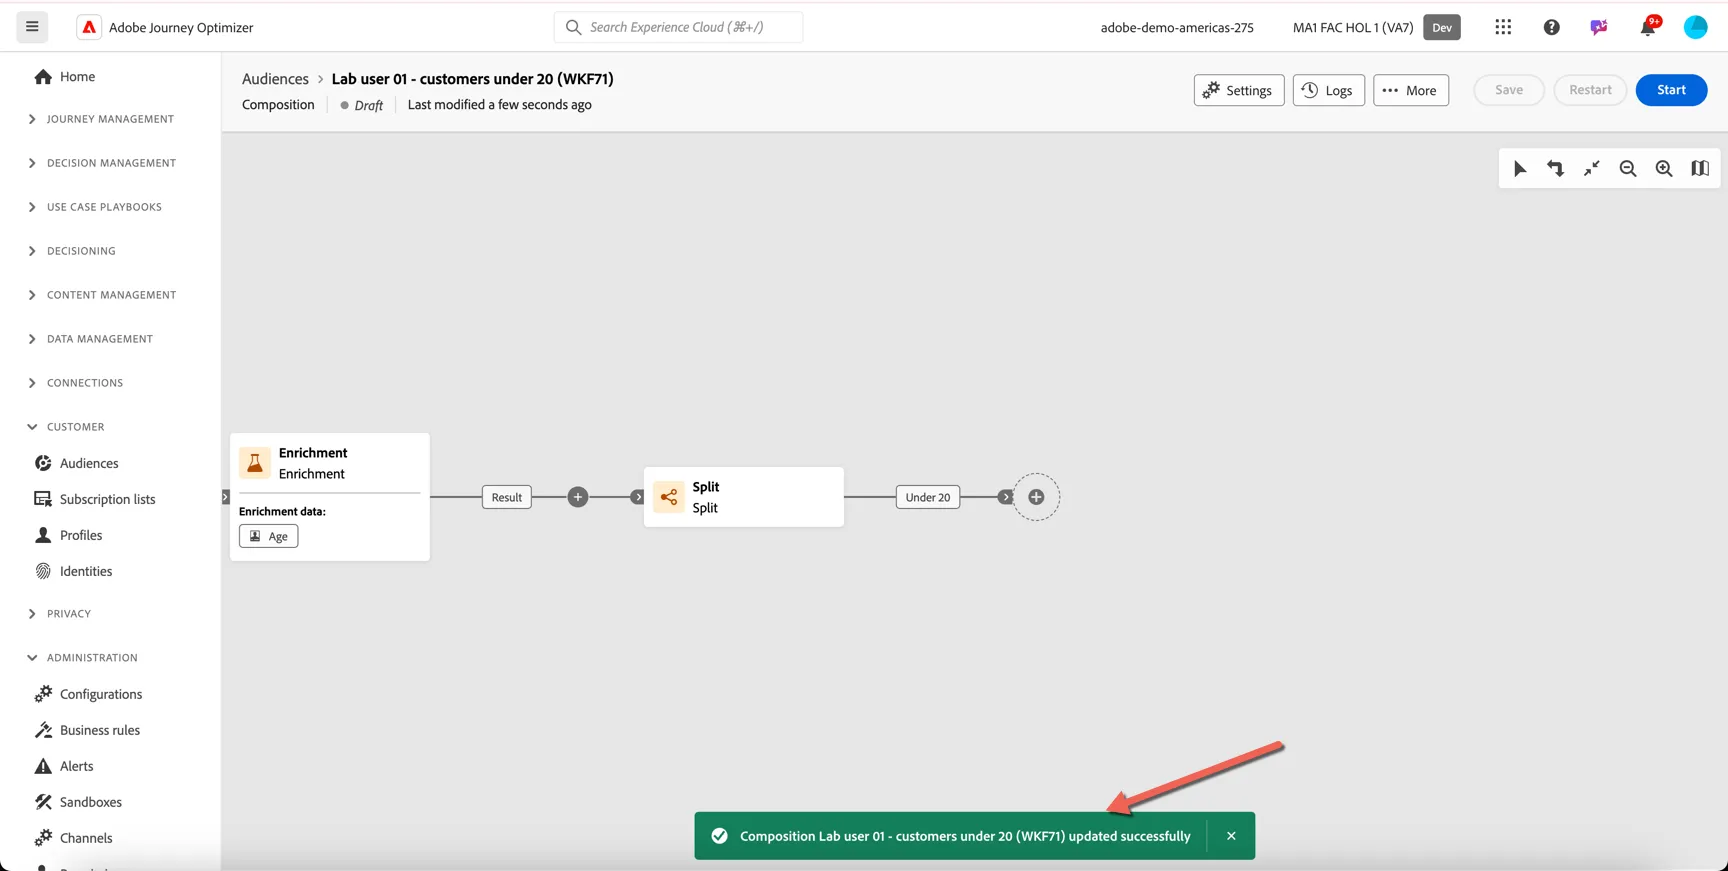Open Identities in the sidebar
1728x871 pixels.
coord(73,571)
